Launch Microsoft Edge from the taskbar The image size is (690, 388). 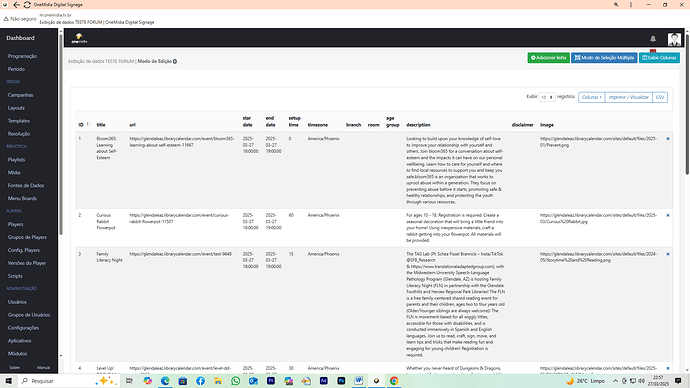coord(165,381)
